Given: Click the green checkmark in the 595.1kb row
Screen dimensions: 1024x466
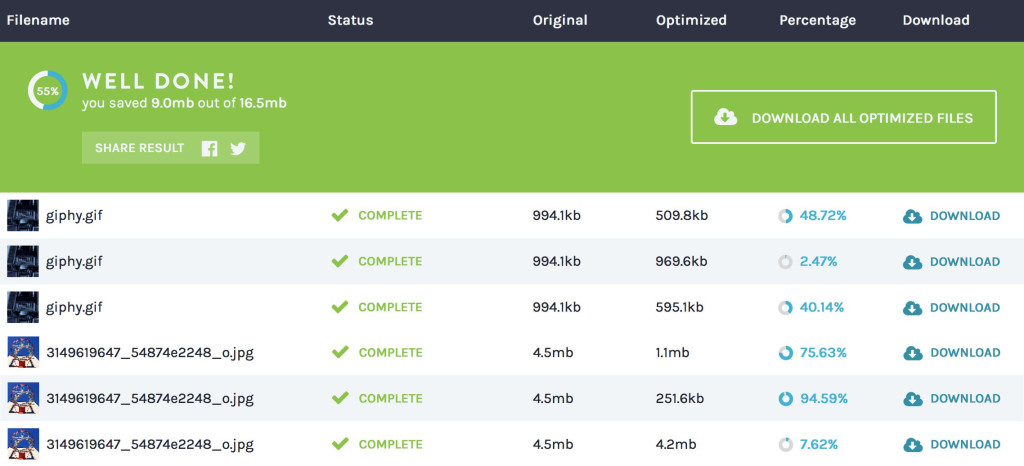Looking at the screenshot, I should pos(340,307).
